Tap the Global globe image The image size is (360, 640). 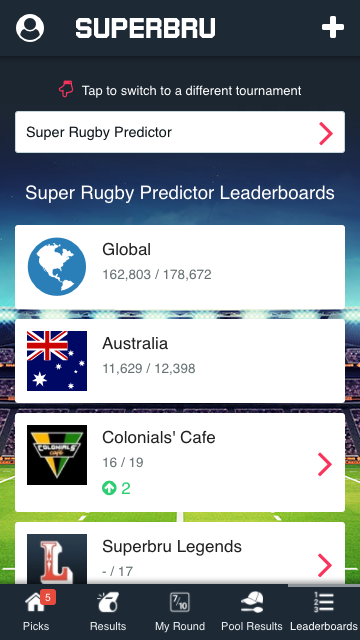pyautogui.click(x=57, y=267)
